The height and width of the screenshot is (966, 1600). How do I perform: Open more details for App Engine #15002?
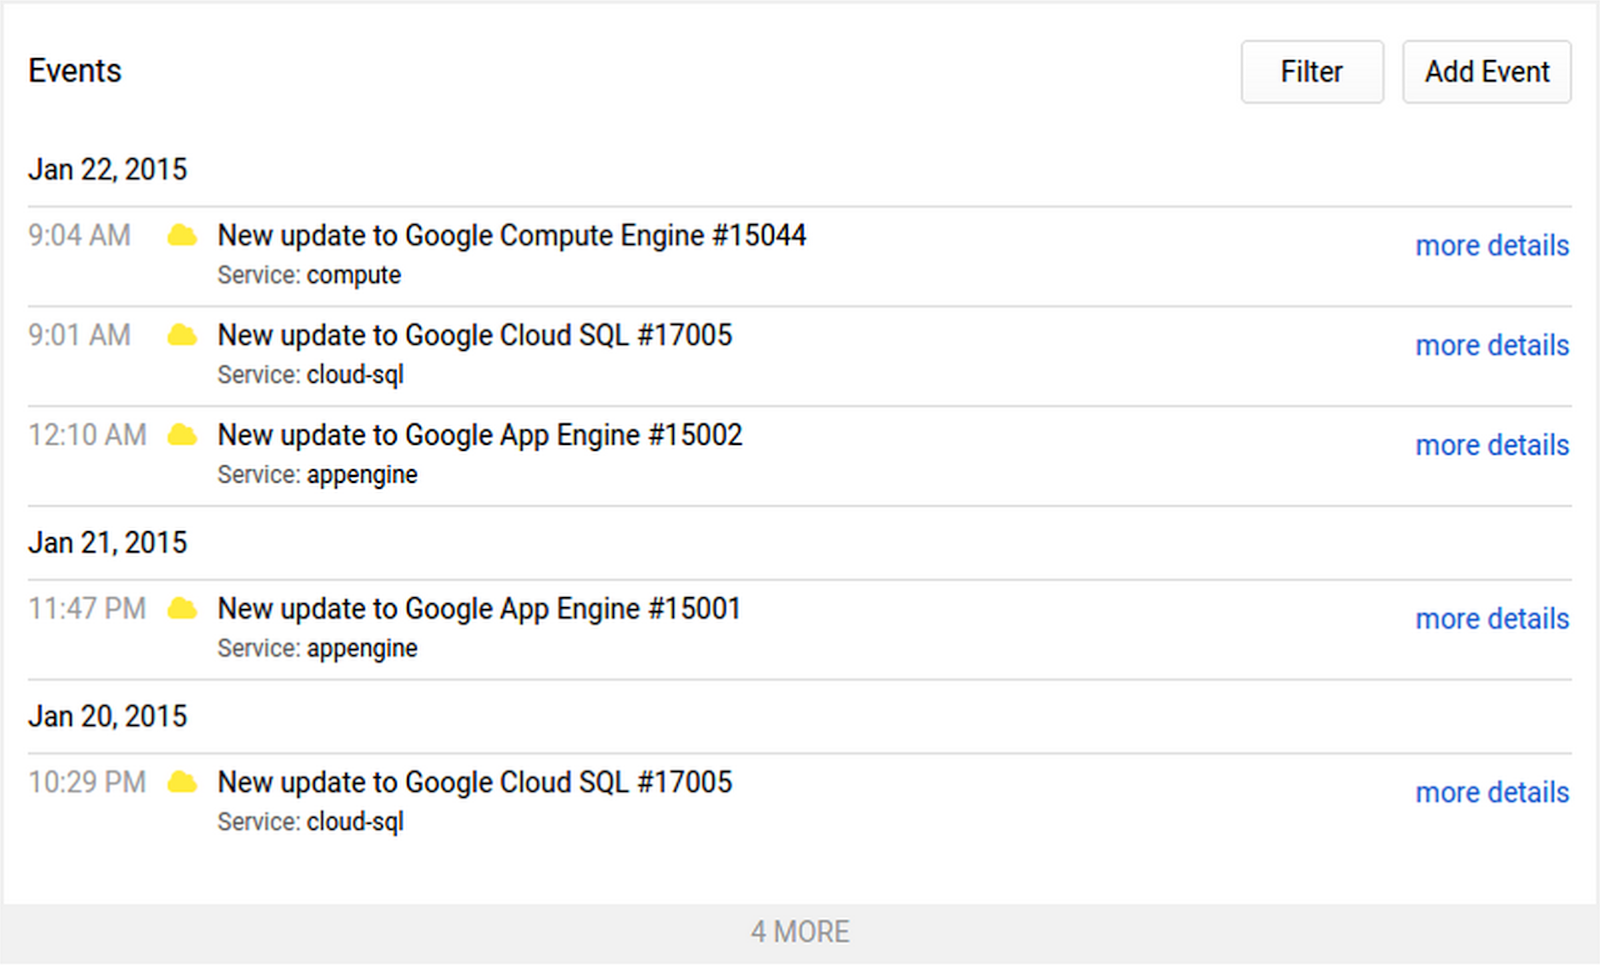tap(1492, 445)
